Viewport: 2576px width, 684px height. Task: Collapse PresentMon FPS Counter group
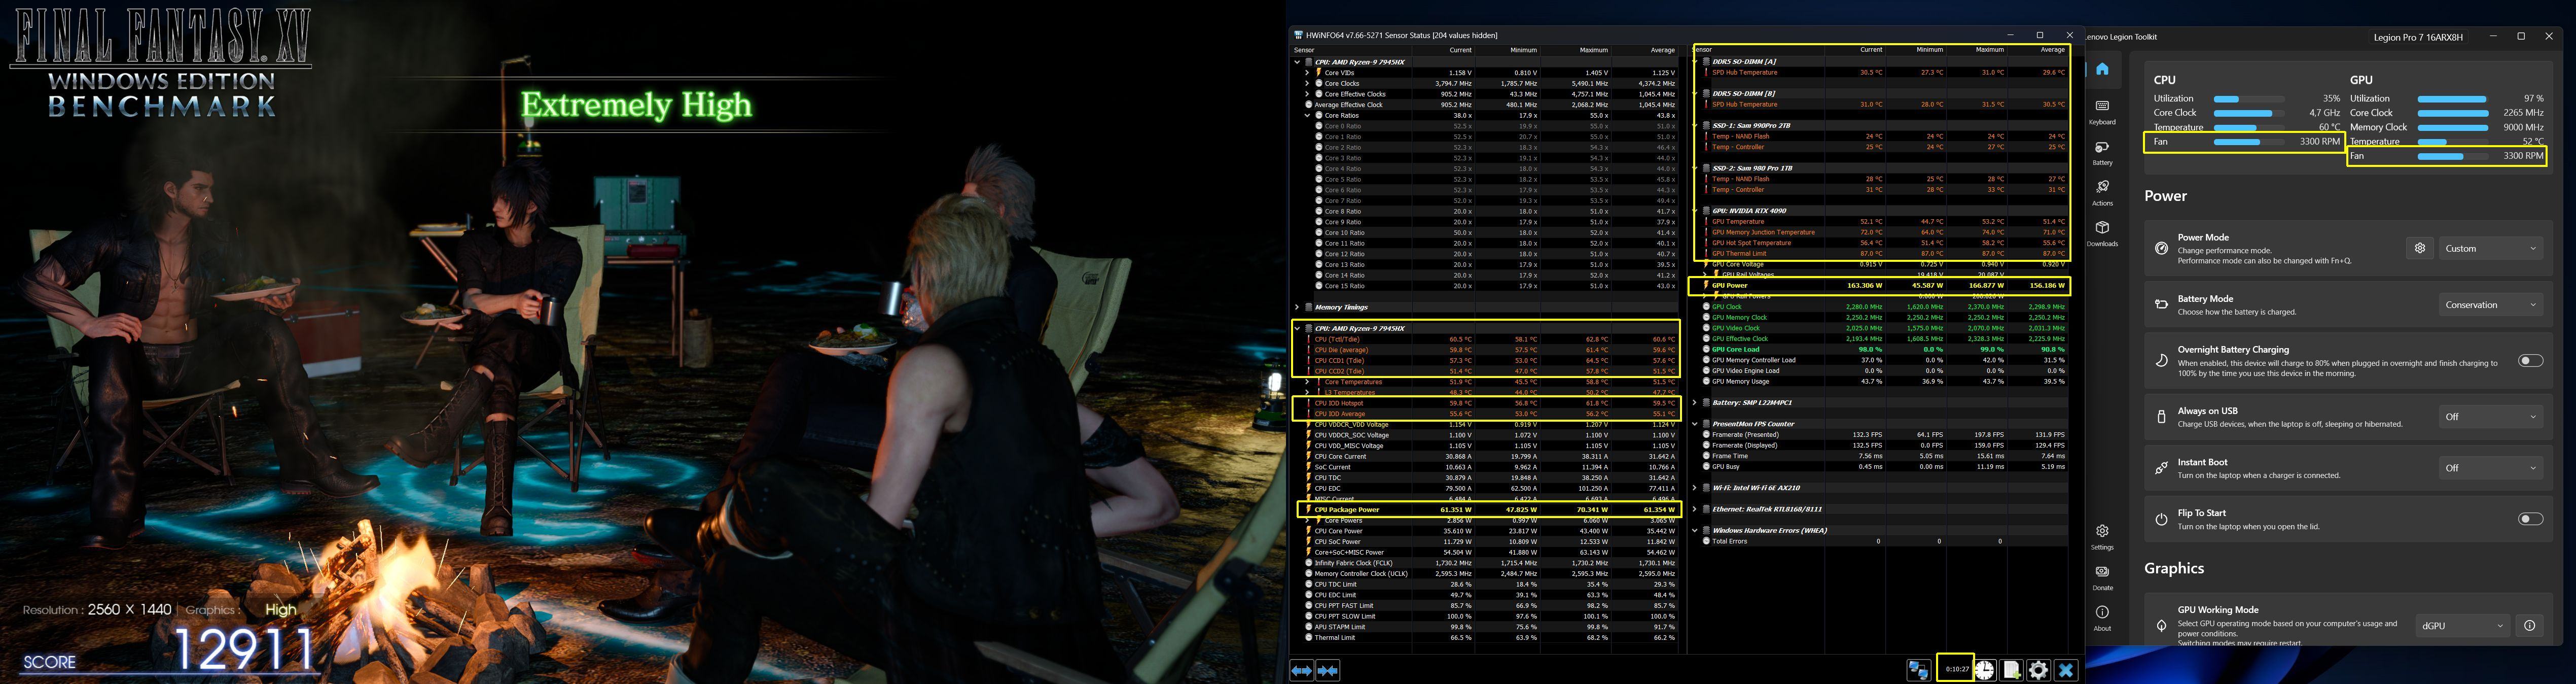pos(1695,424)
